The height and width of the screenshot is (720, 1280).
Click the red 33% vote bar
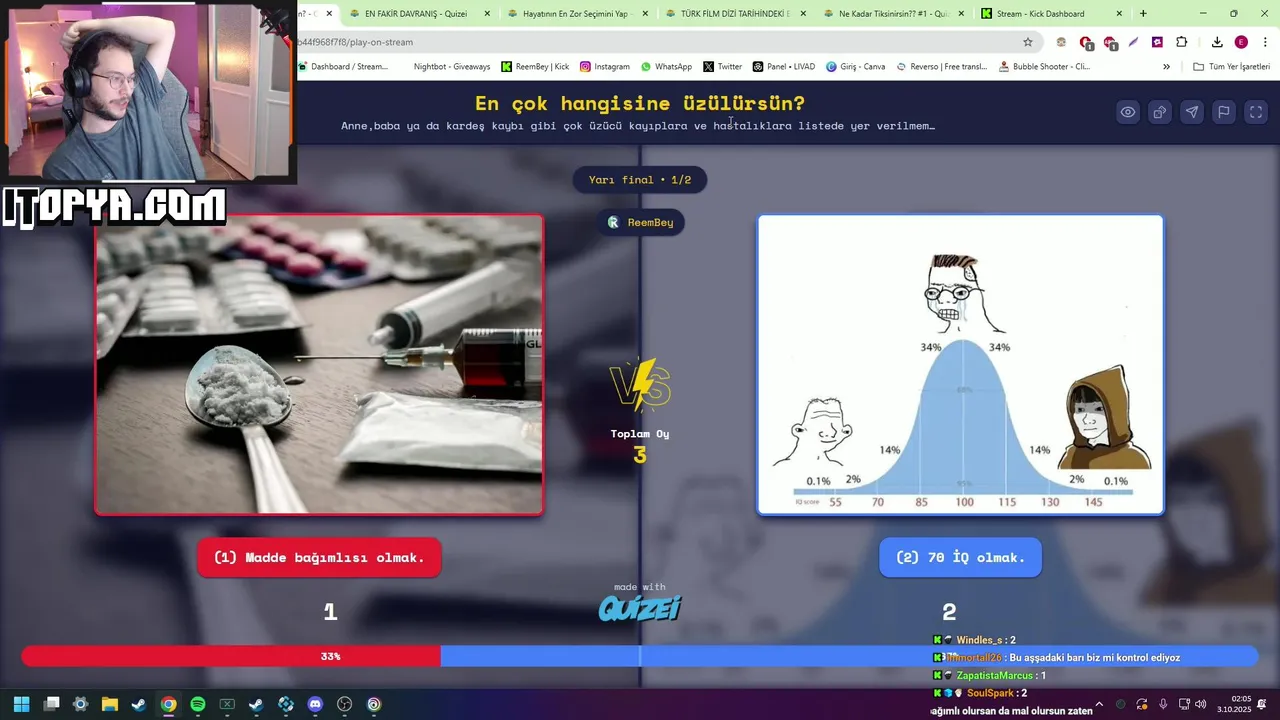231,656
